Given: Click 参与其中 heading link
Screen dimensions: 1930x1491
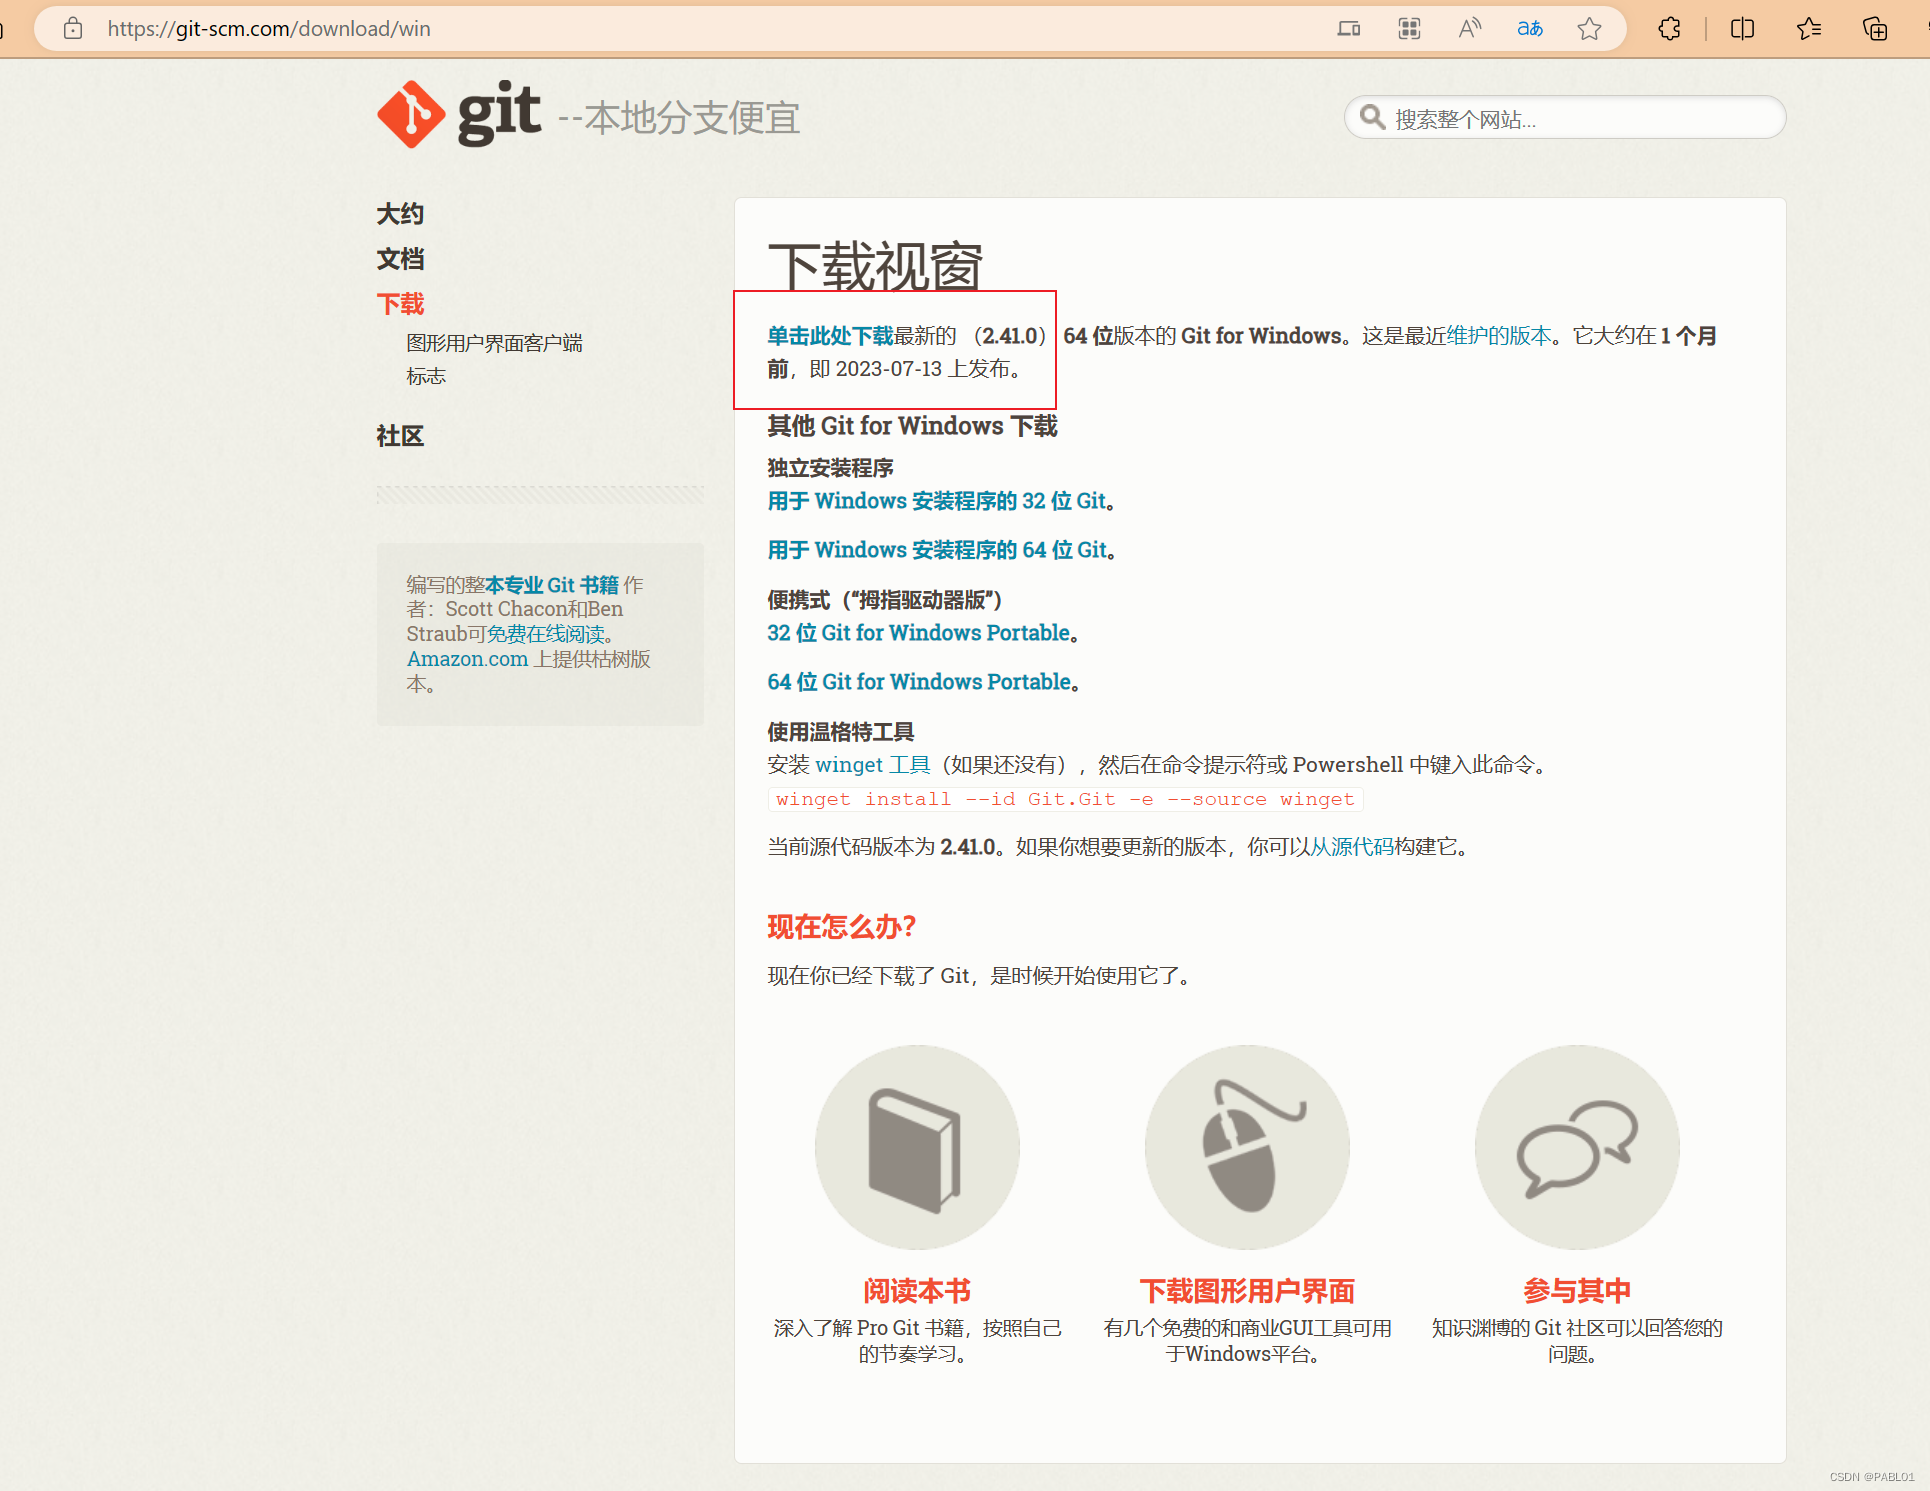Looking at the screenshot, I should (x=1577, y=1291).
